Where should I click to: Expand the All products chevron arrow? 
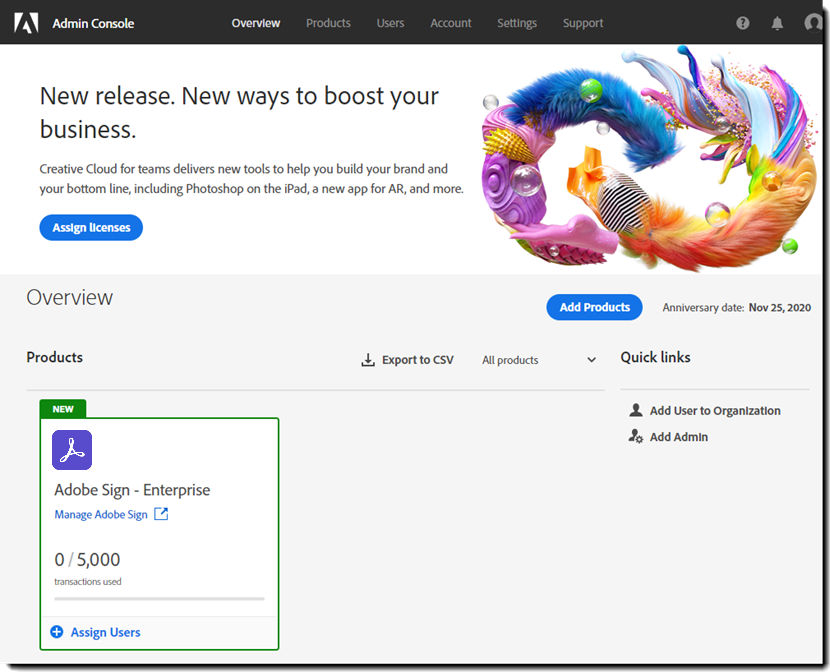591,360
